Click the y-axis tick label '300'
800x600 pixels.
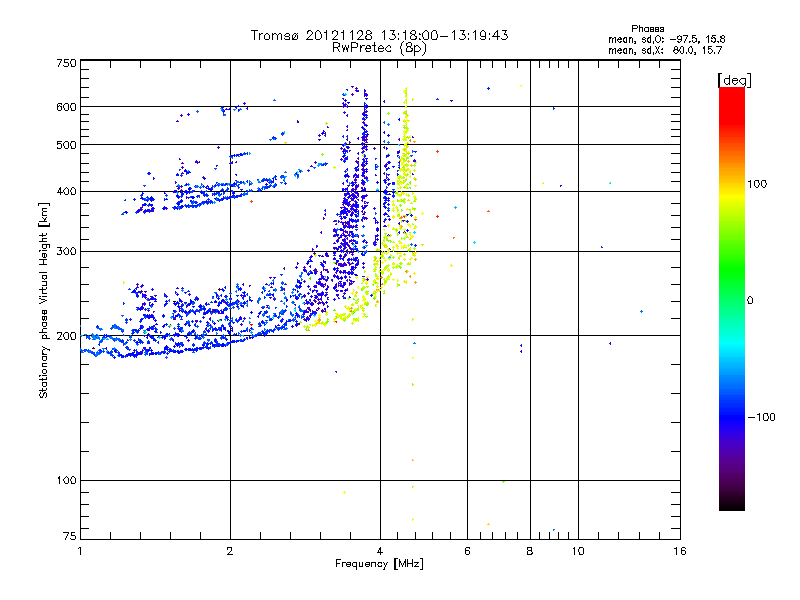coord(66,251)
